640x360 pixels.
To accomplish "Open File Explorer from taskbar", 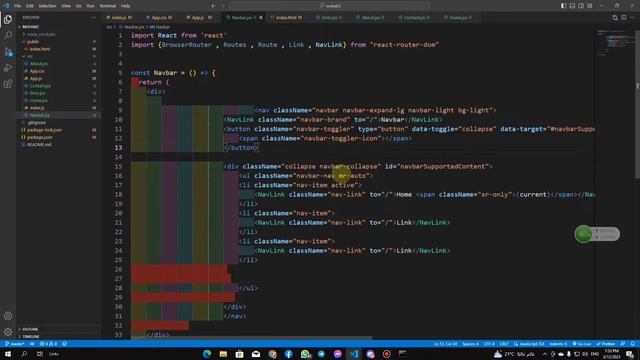I will (223, 354).
